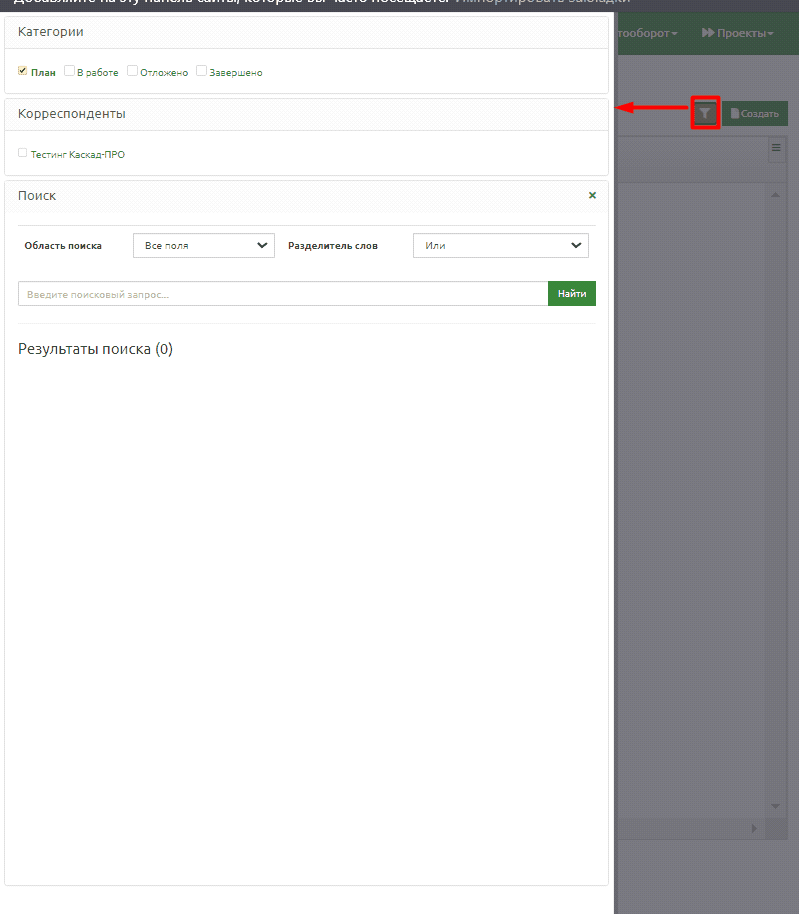Viewport: 799px width, 914px height.
Task: Select the Тестинг Каскад-ПРО correspondent checkbox
Action: (23, 153)
